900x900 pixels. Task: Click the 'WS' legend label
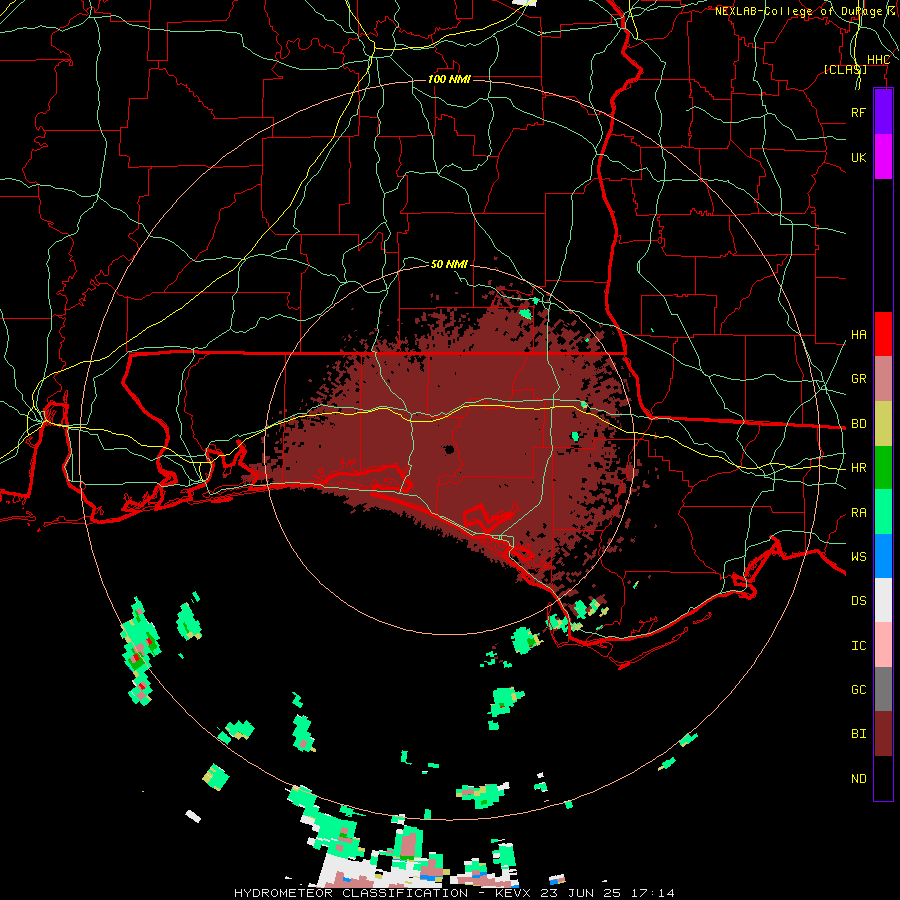point(858,557)
